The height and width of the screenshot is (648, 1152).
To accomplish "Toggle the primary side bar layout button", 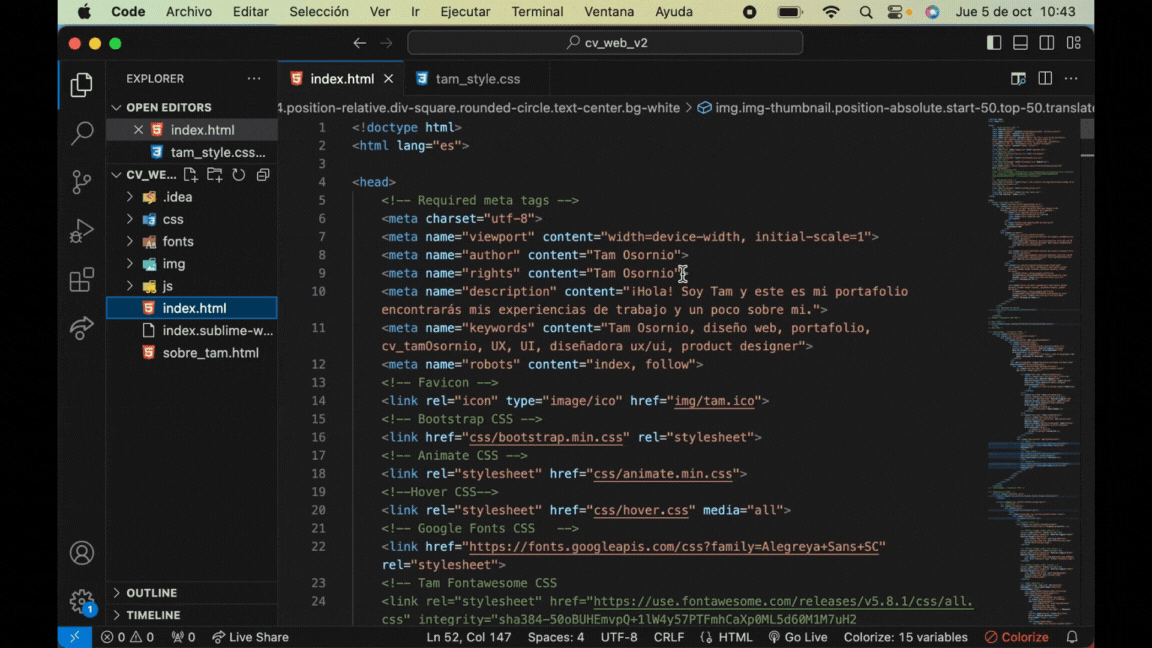I will coord(994,43).
